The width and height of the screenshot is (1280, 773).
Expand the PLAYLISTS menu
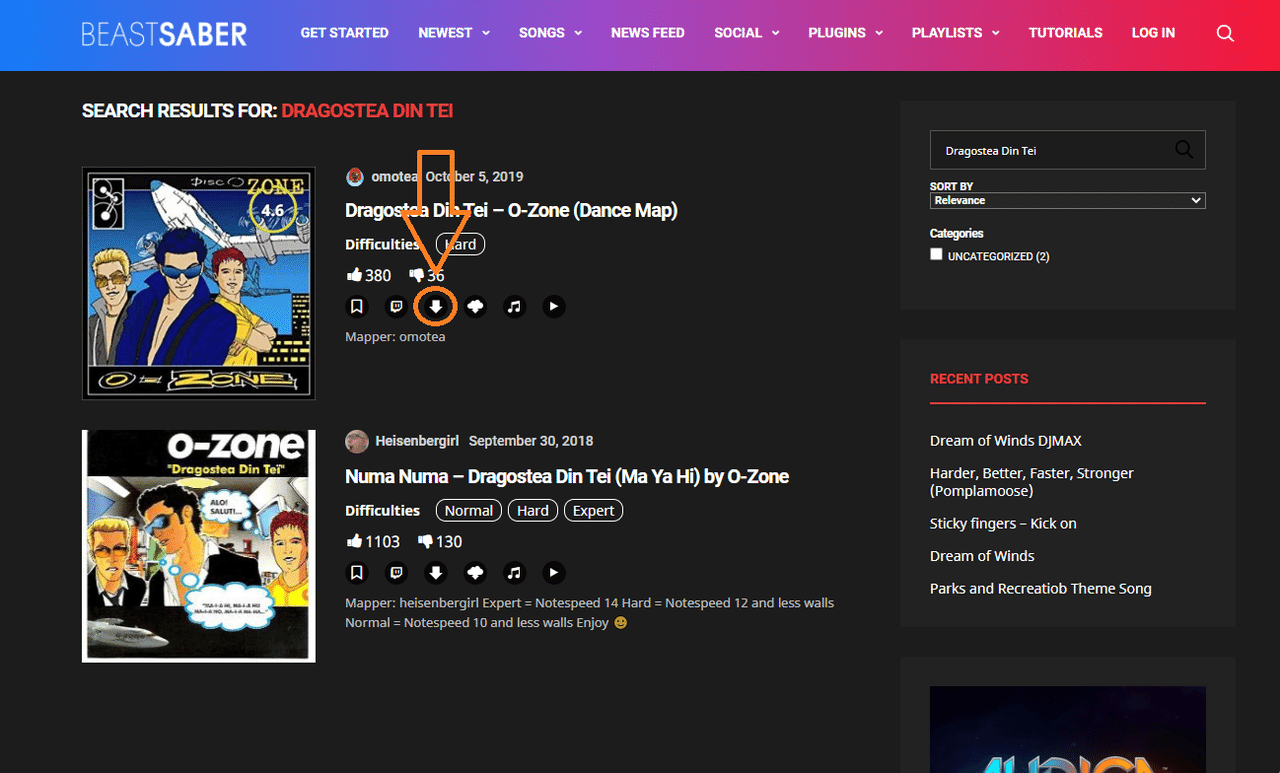click(x=955, y=33)
